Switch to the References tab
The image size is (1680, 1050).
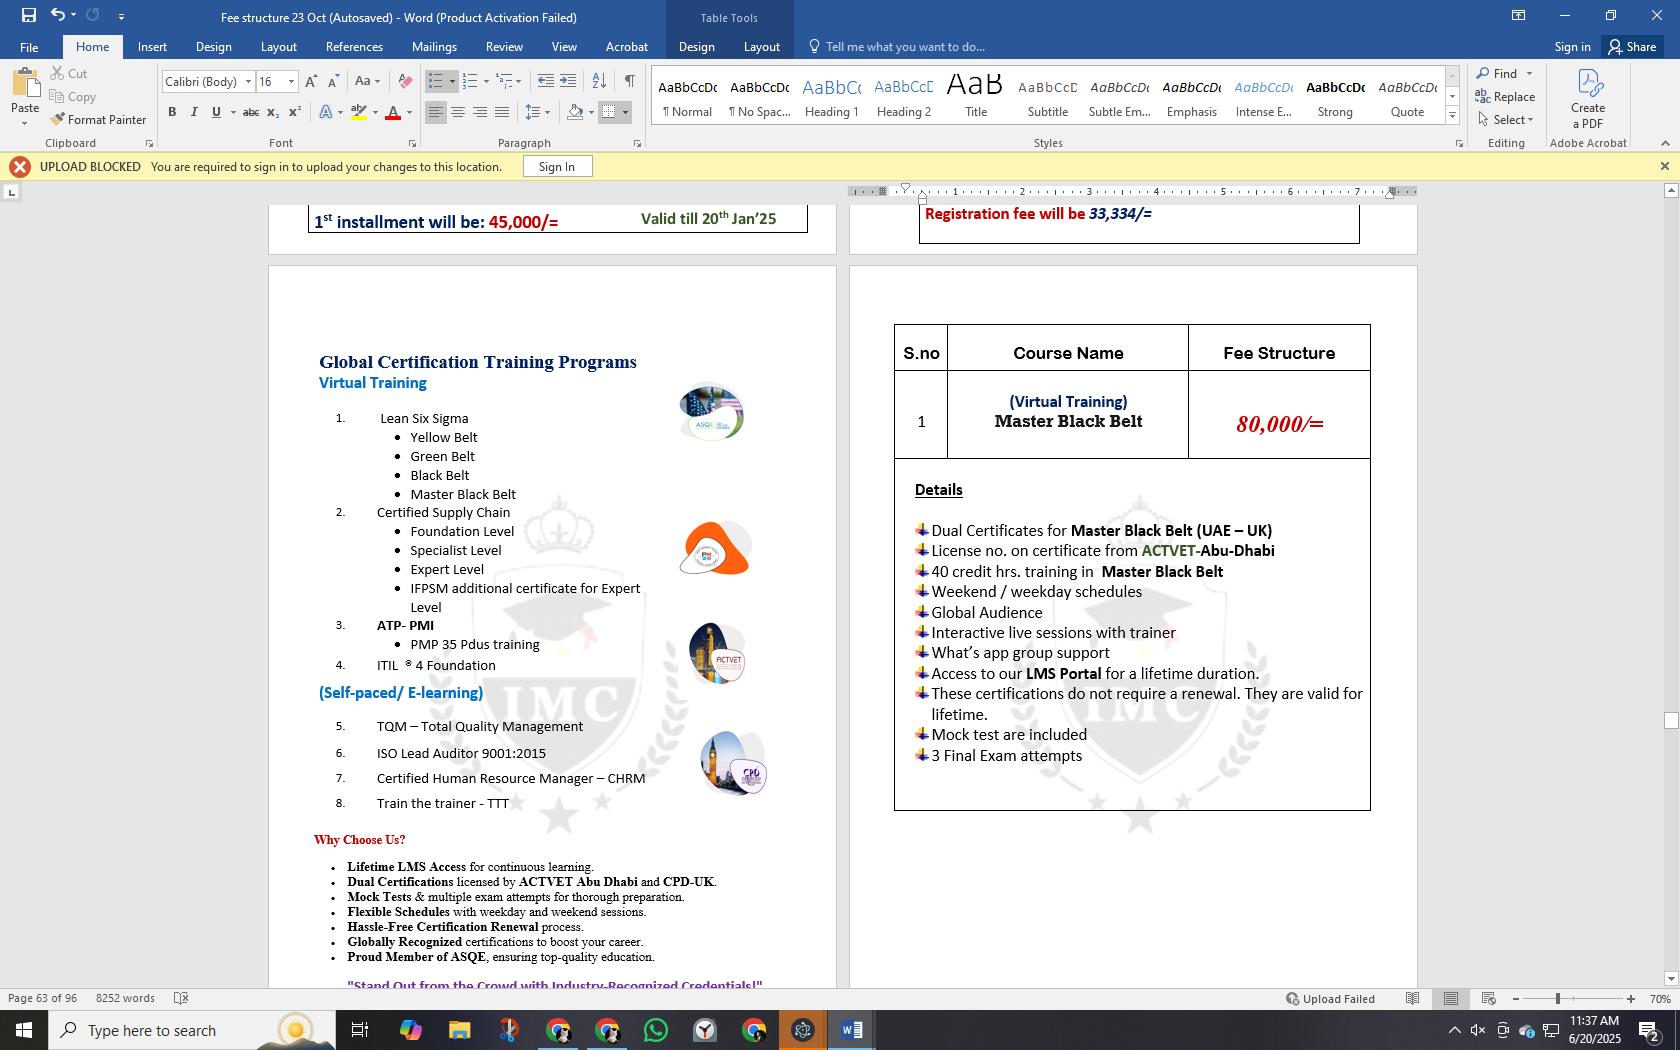(x=354, y=47)
